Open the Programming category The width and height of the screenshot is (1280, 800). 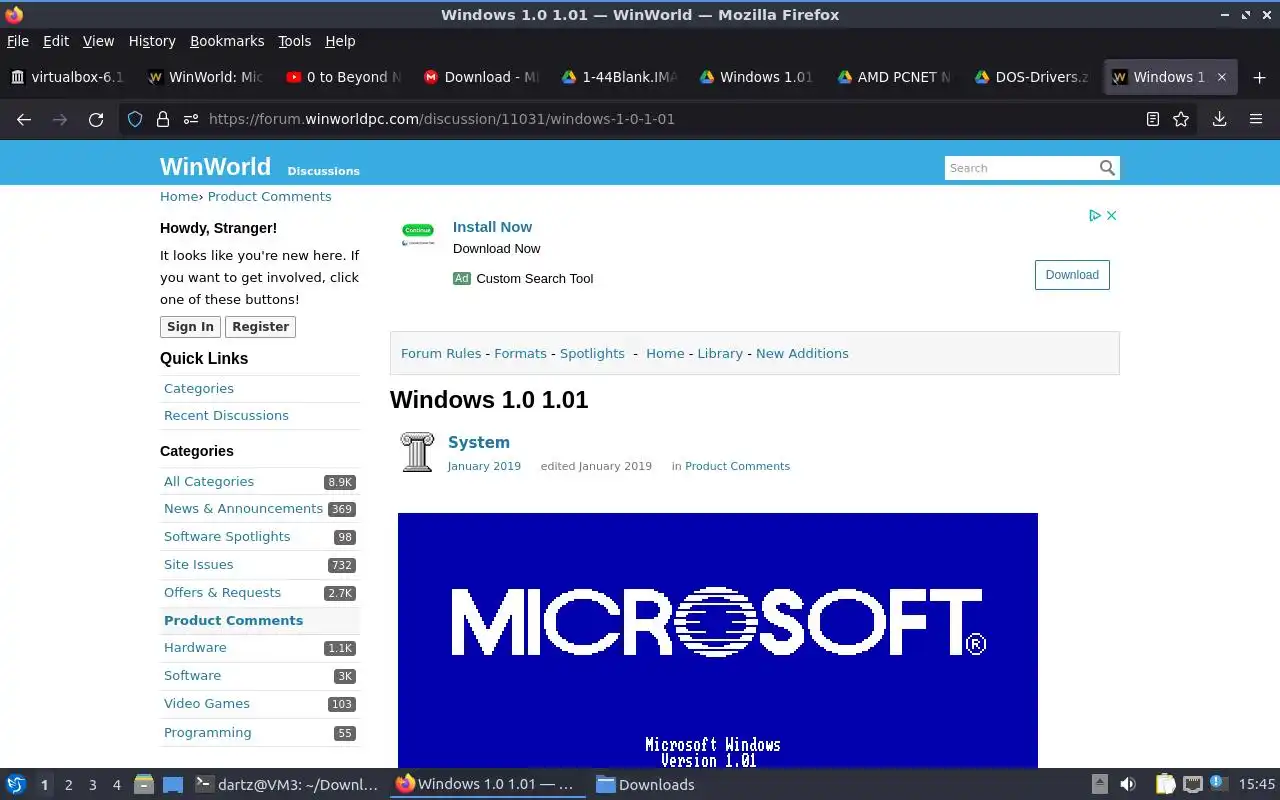[208, 732]
